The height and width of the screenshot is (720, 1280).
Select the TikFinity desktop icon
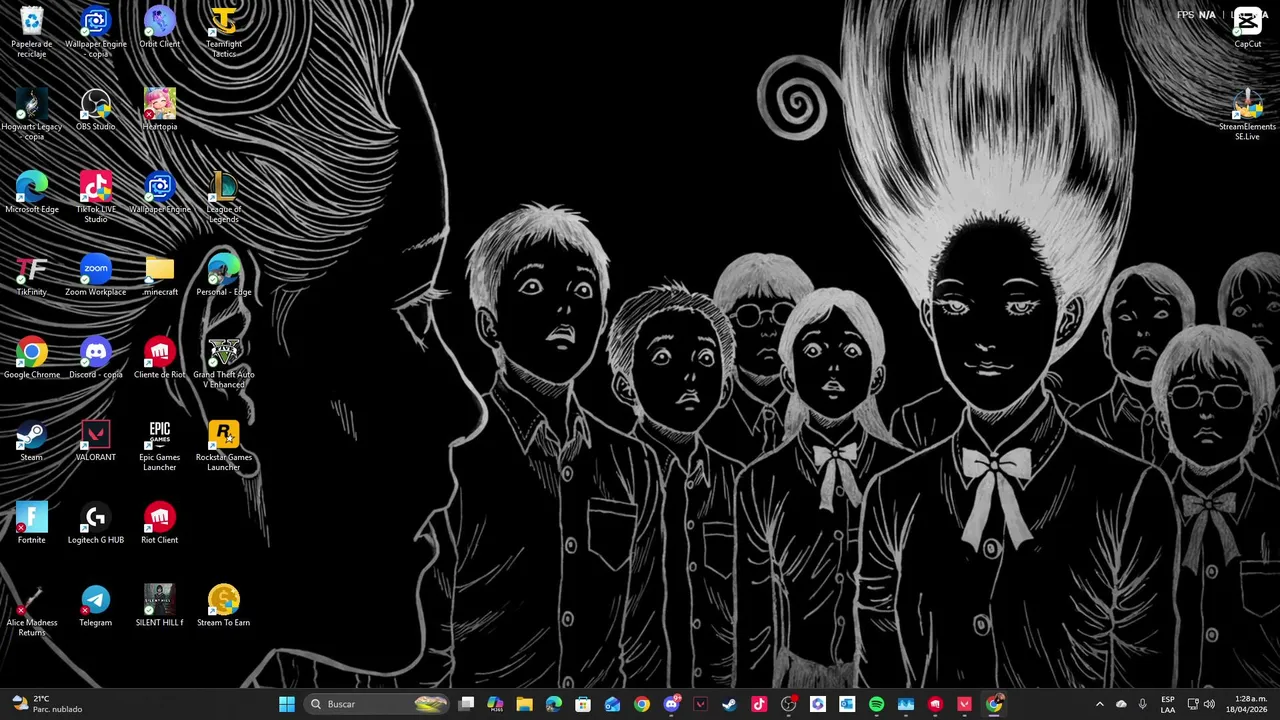point(32,276)
